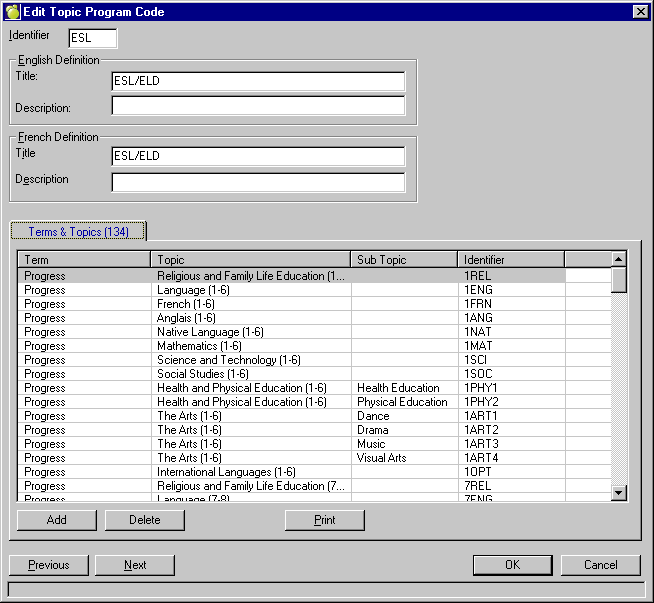Go to the Next topic record
The width and height of the screenshot is (654, 603).
tap(135, 565)
